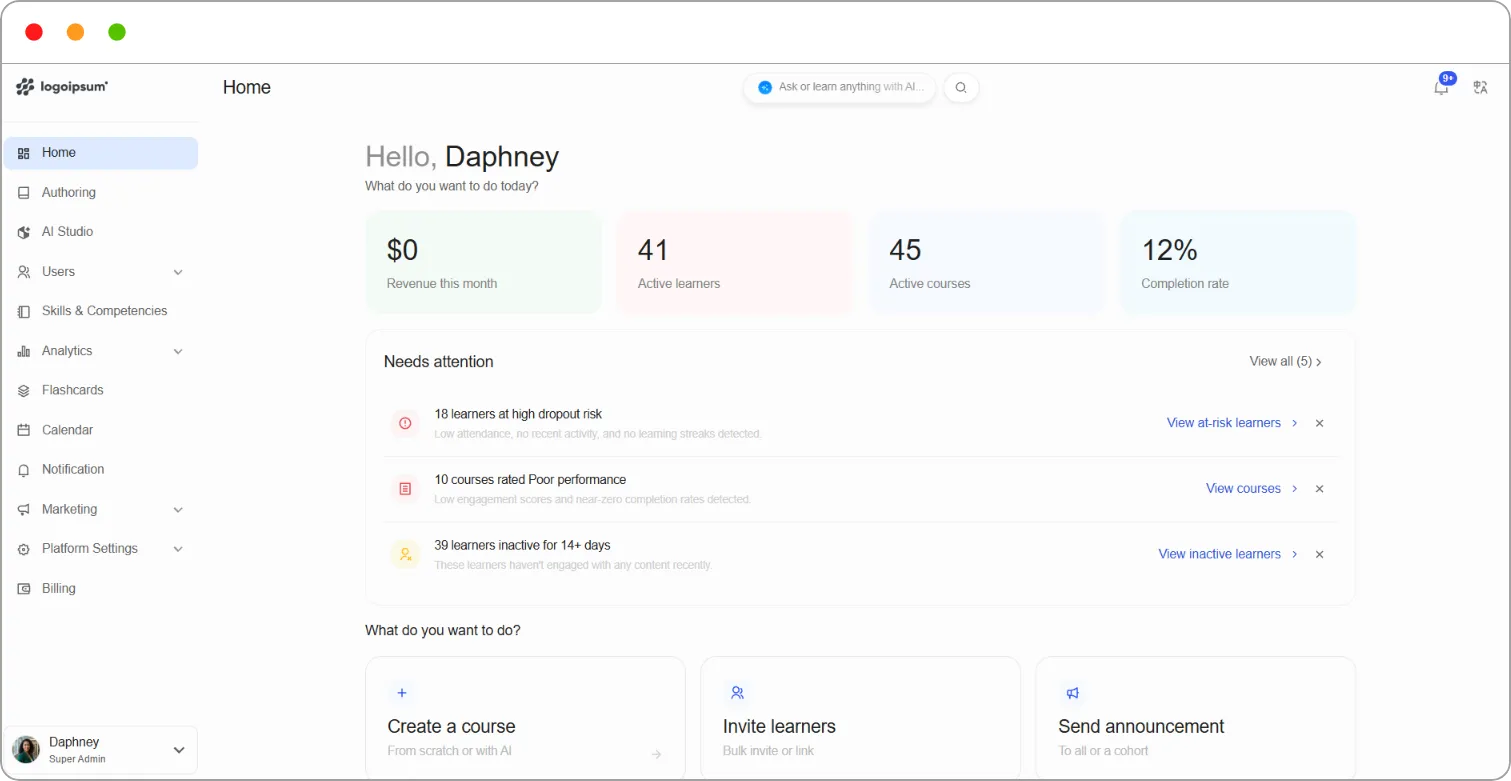Click the arrow on Create a course card

pyautogui.click(x=656, y=754)
